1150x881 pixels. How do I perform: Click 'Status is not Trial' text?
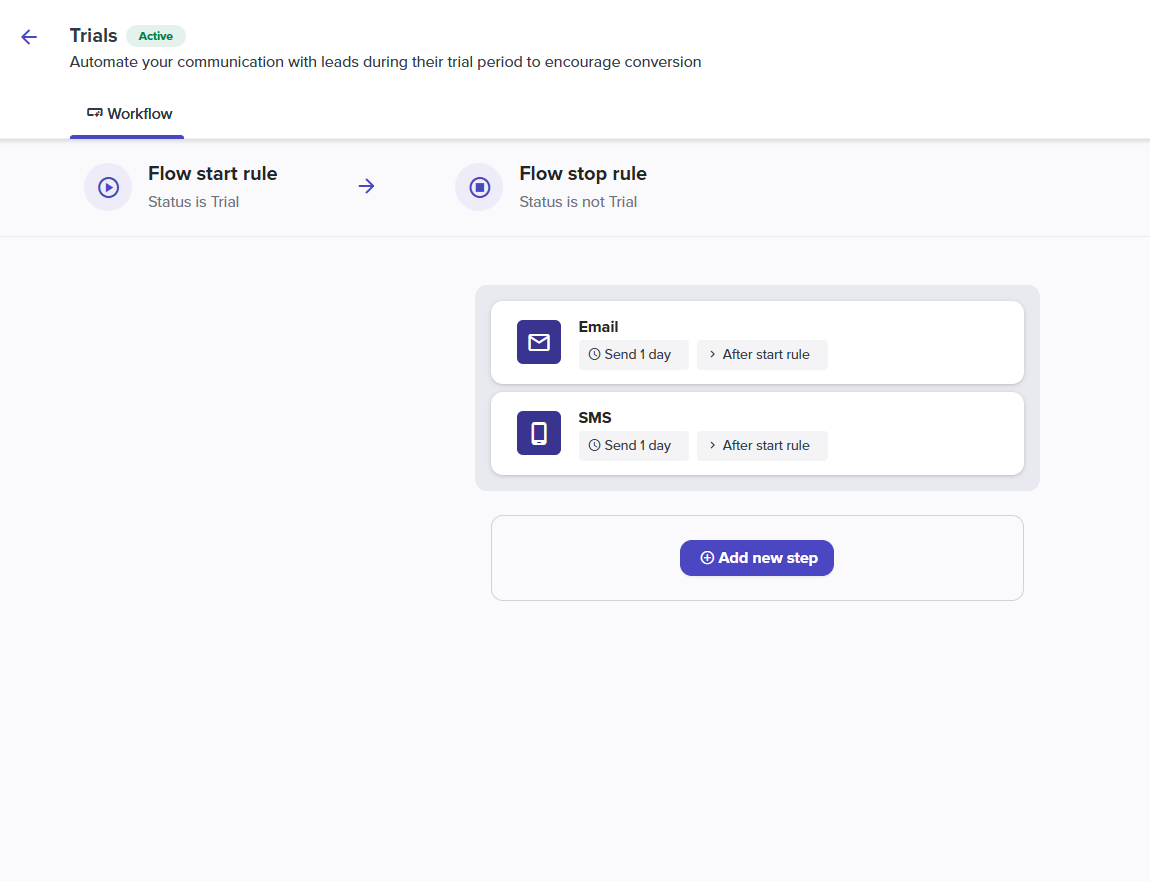tap(578, 202)
